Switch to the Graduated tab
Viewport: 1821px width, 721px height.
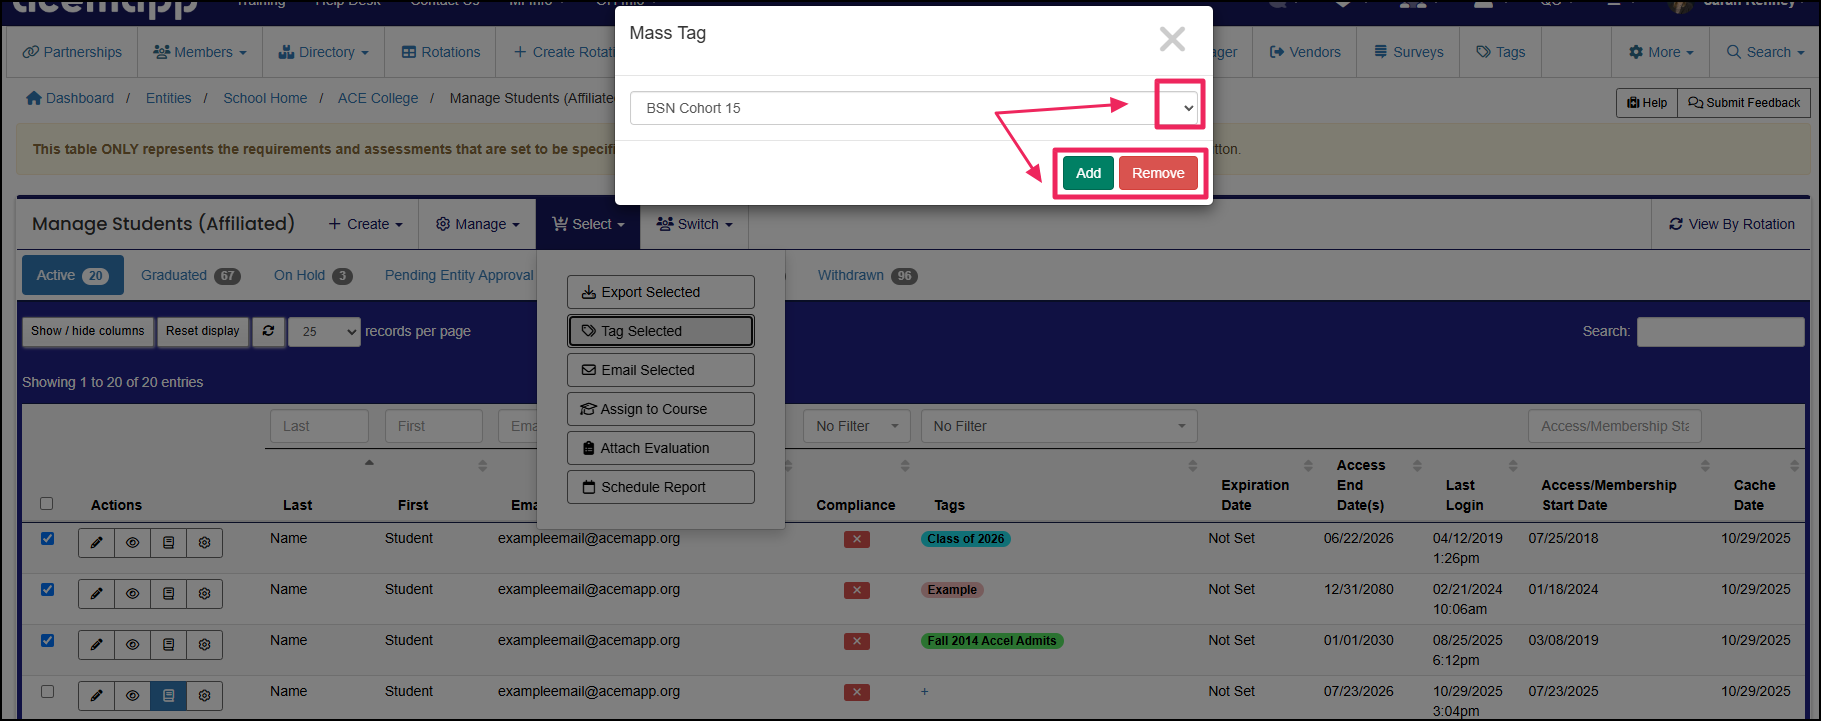pyautogui.click(x=190, y=275)
